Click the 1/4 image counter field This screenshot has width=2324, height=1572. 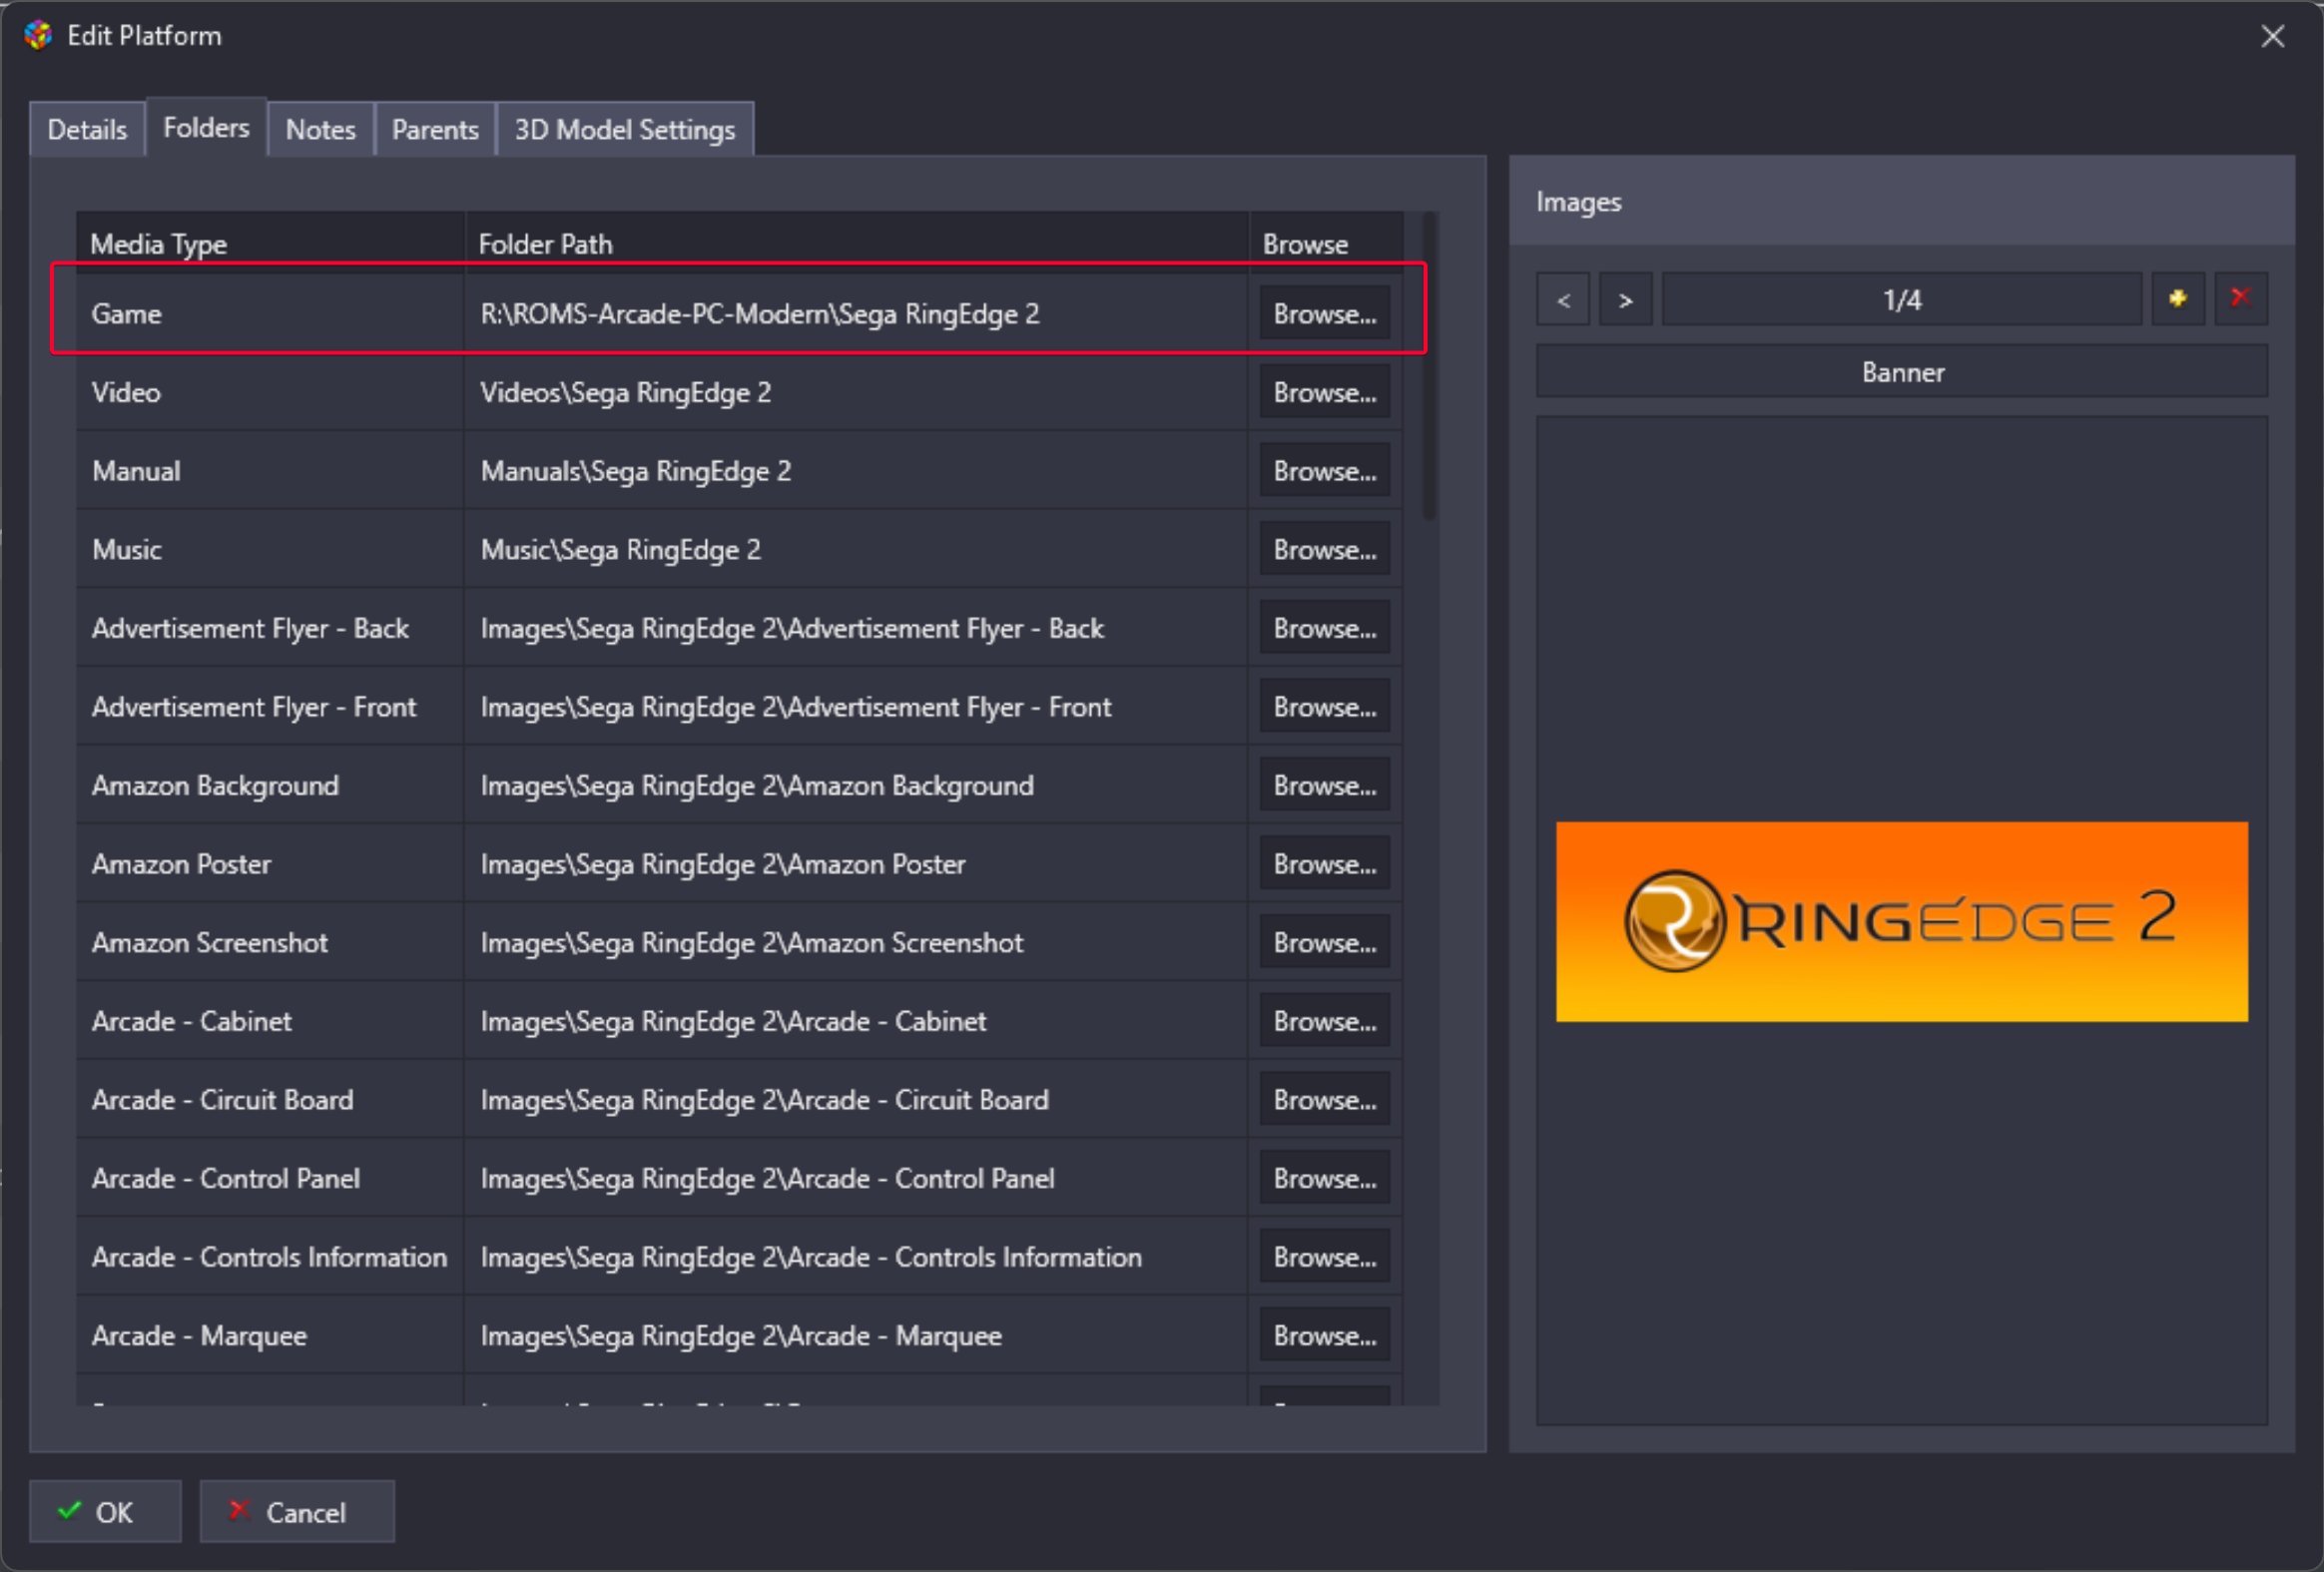(1901, 299)
